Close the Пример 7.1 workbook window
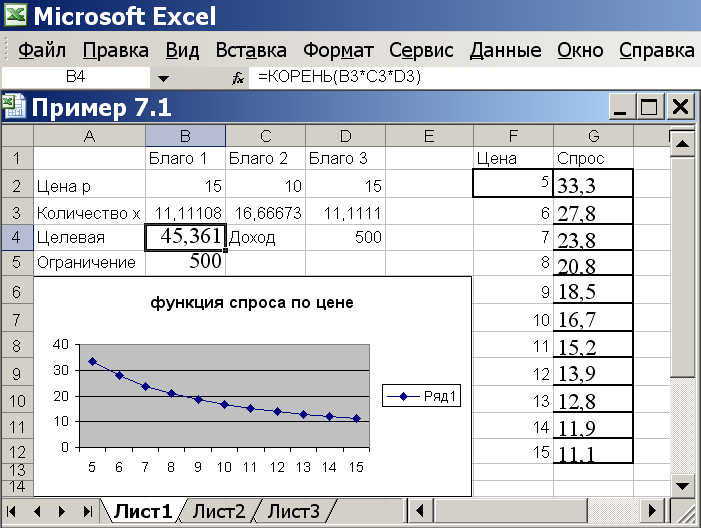This screenshot has width=701, height=528. (680, 106)
